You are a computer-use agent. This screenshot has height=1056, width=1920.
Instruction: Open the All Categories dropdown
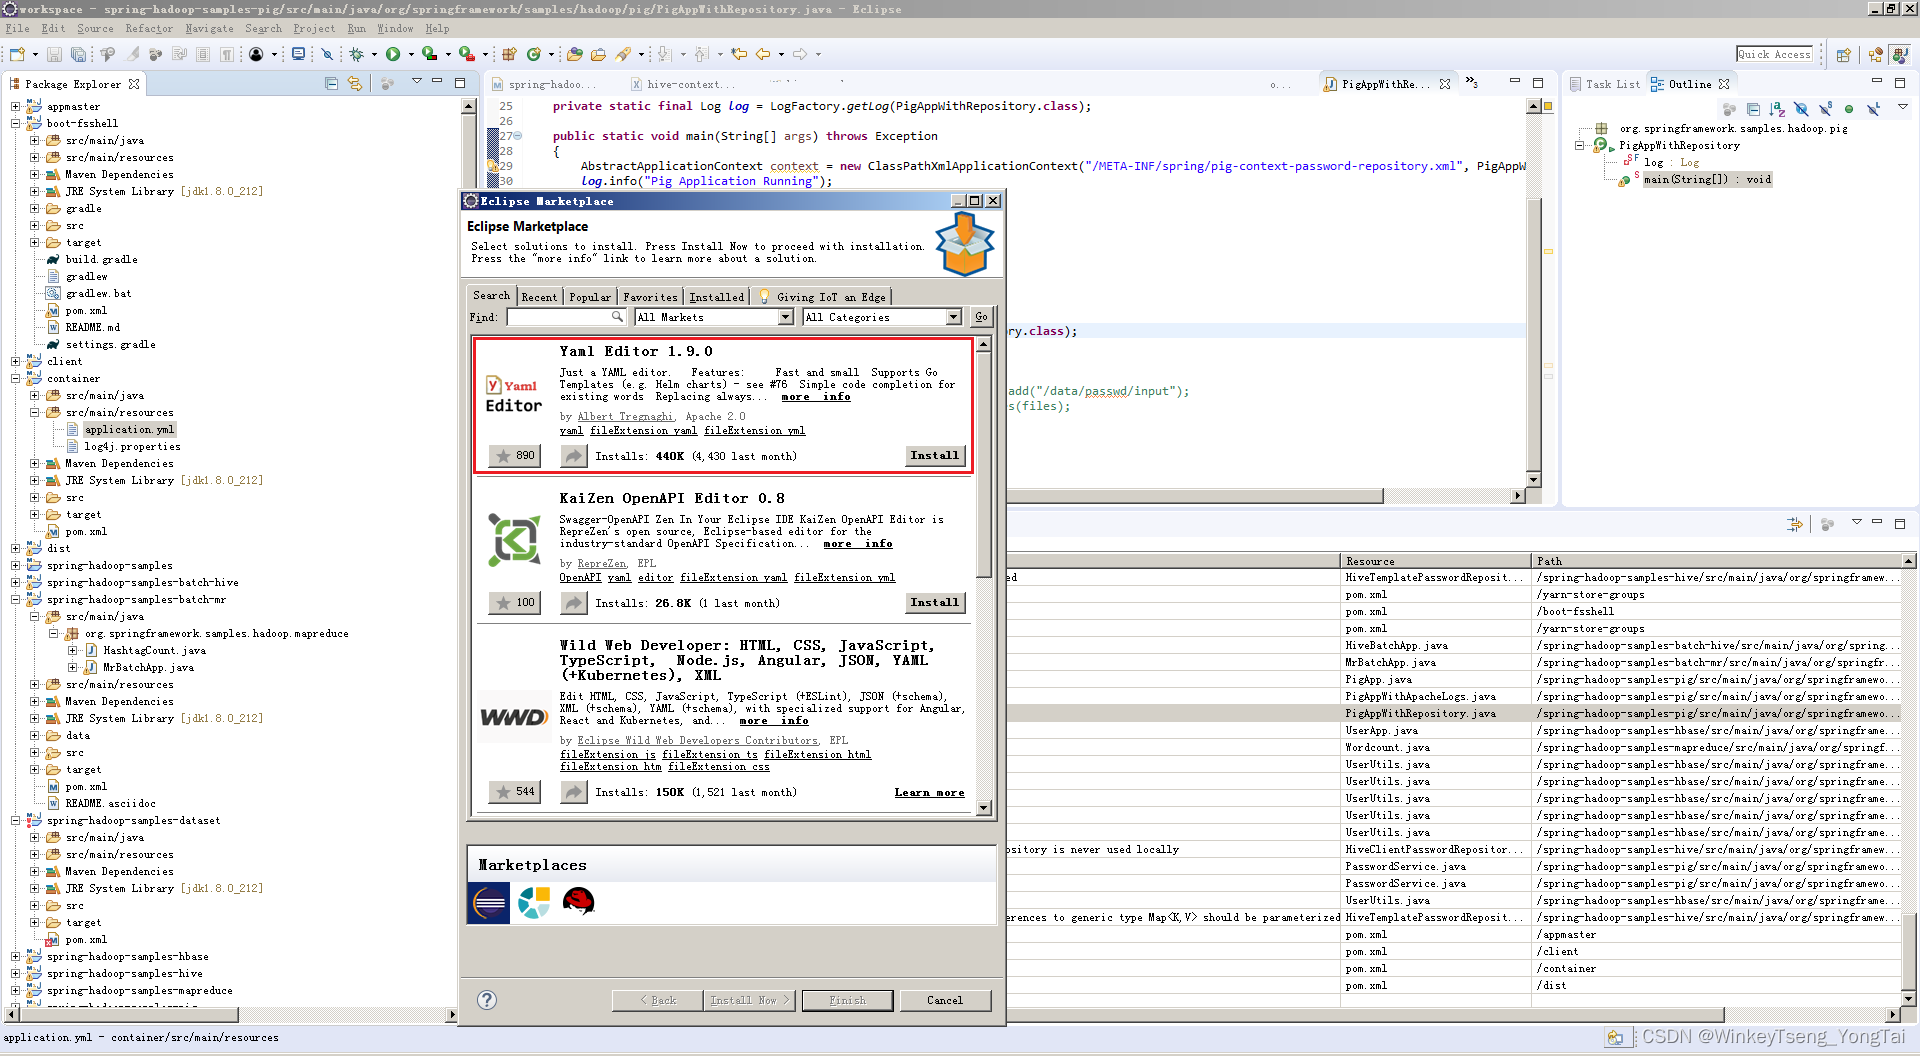(881, 317)
